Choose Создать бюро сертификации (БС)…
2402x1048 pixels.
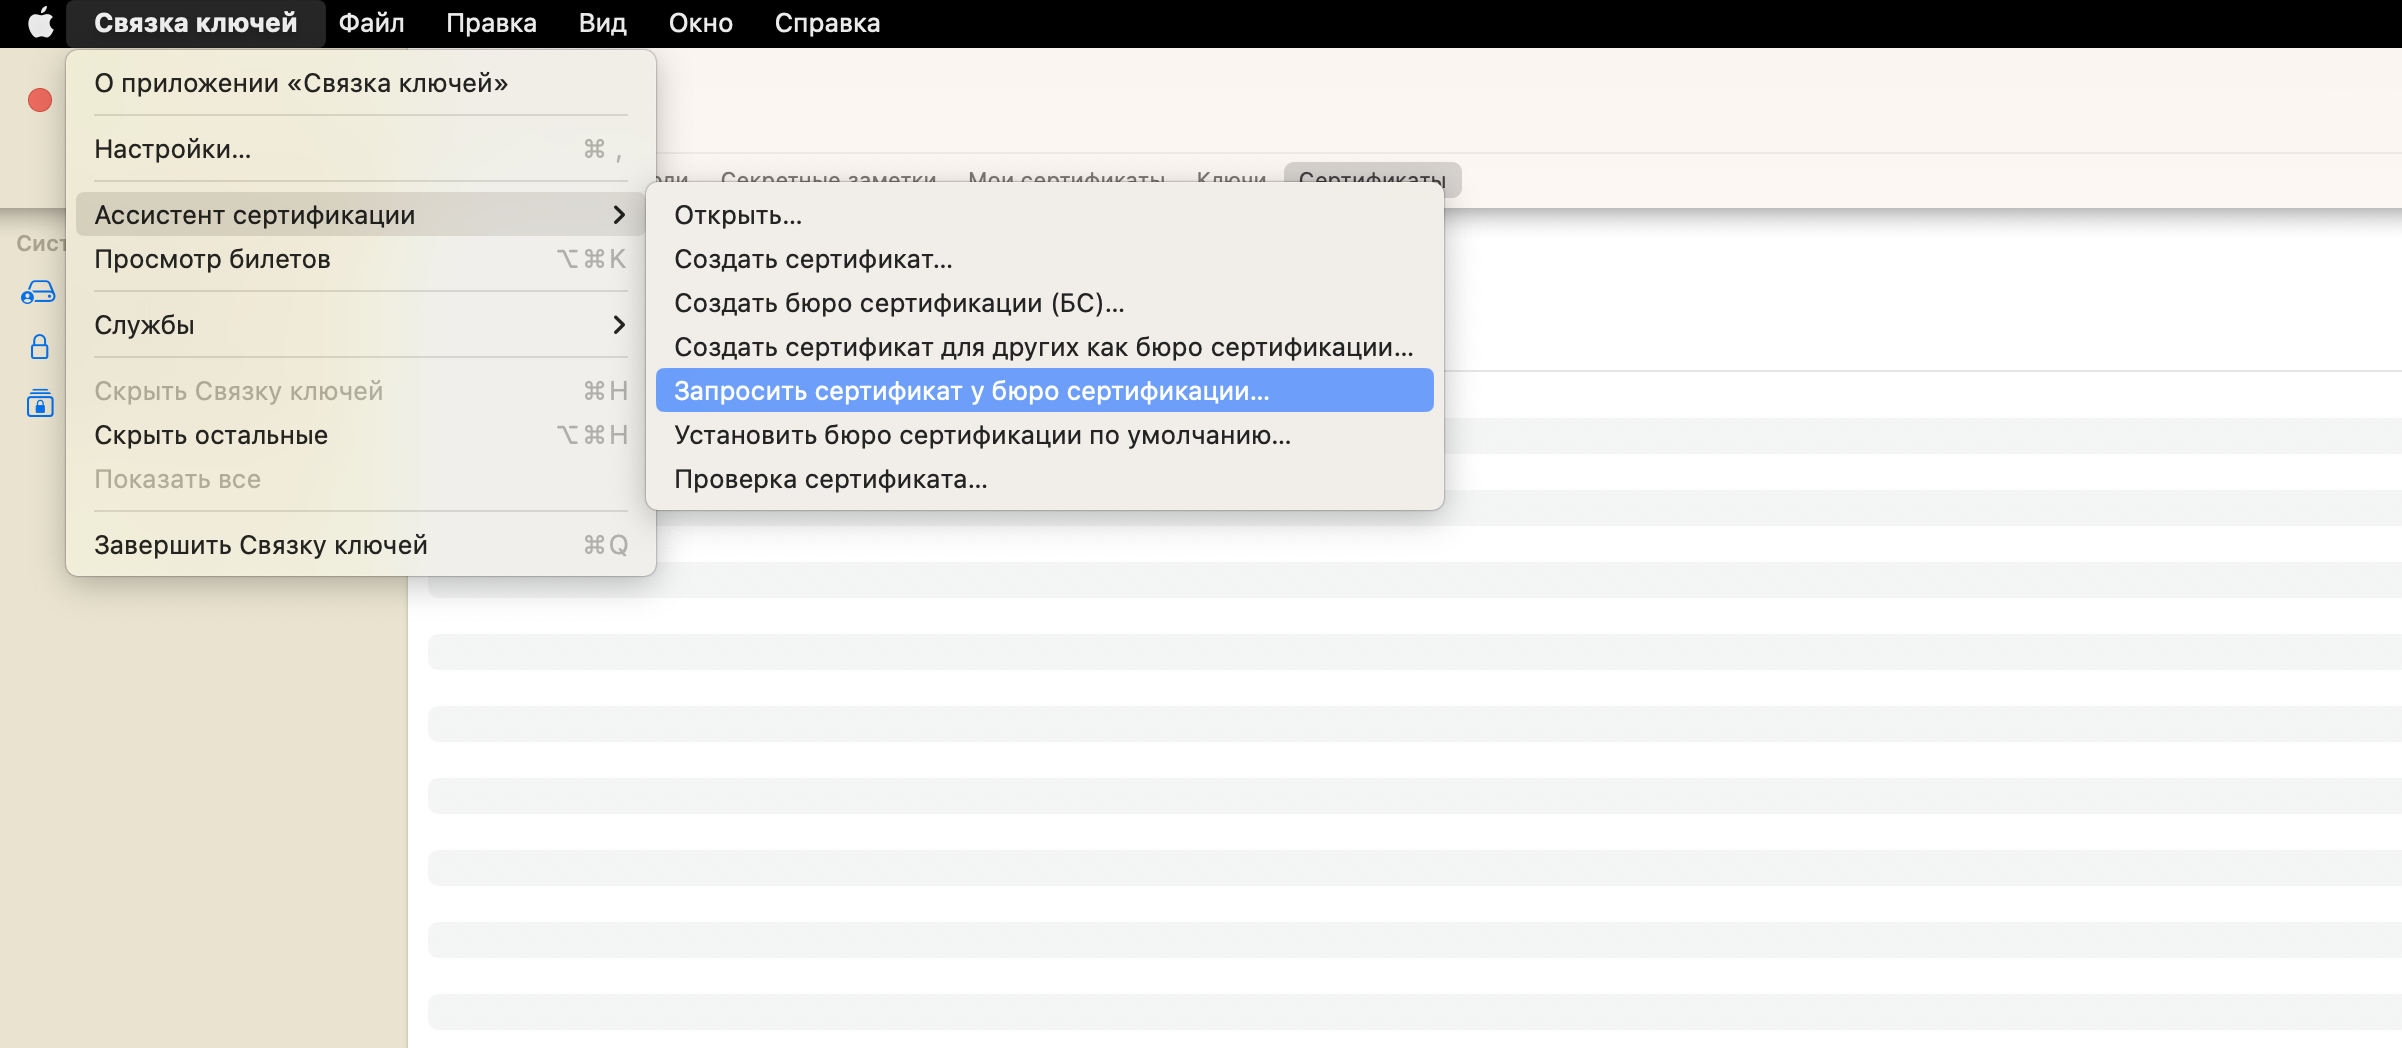click(899, 303)
